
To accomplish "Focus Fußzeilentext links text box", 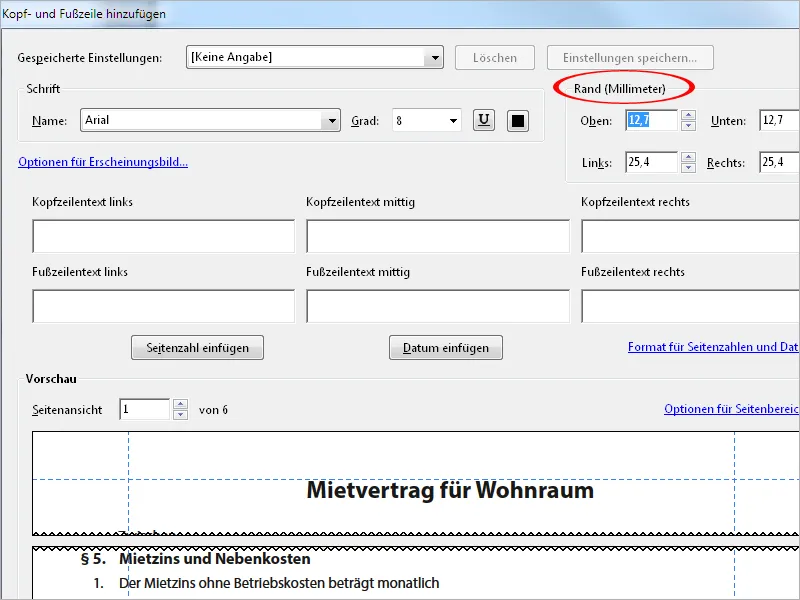I will pyautogui.click(x=163, y=306).
